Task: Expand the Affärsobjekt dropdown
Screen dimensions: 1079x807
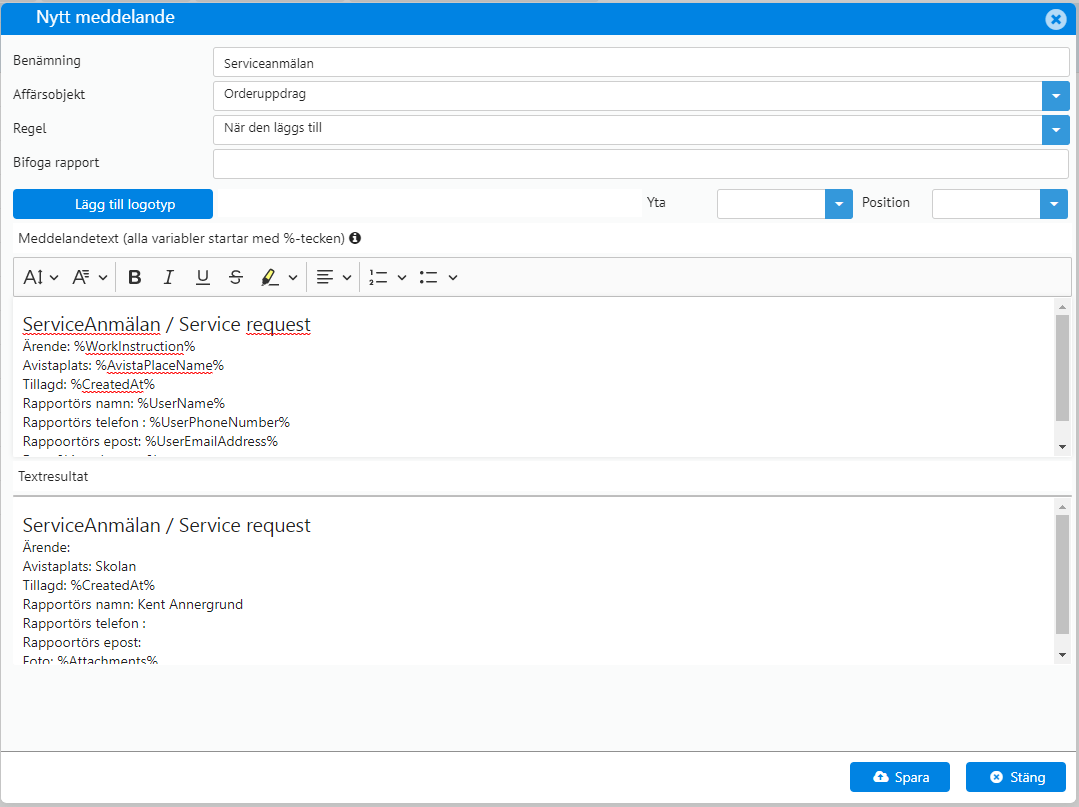Action: tap(1056, 96)
